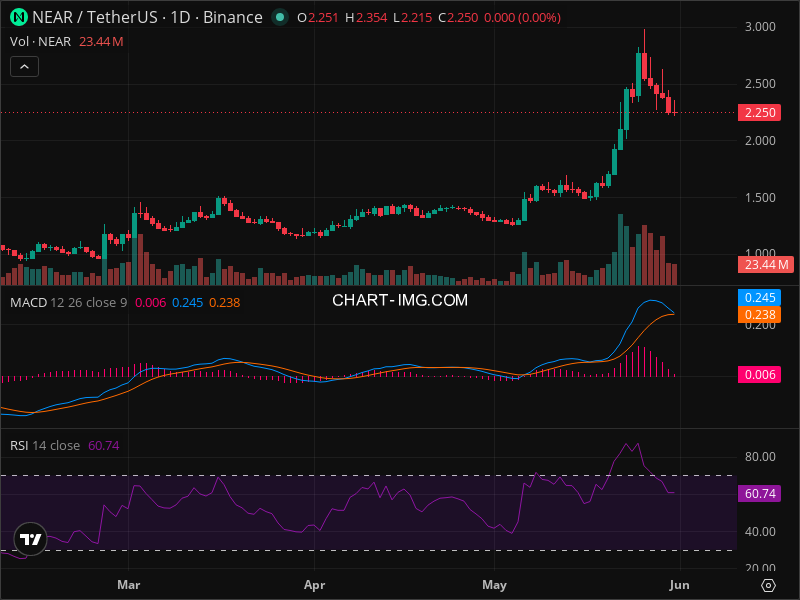This screenshot has height=600, width=800.
Task: Click the orange 0.238 signal axis label
Action: coord(759,315)
